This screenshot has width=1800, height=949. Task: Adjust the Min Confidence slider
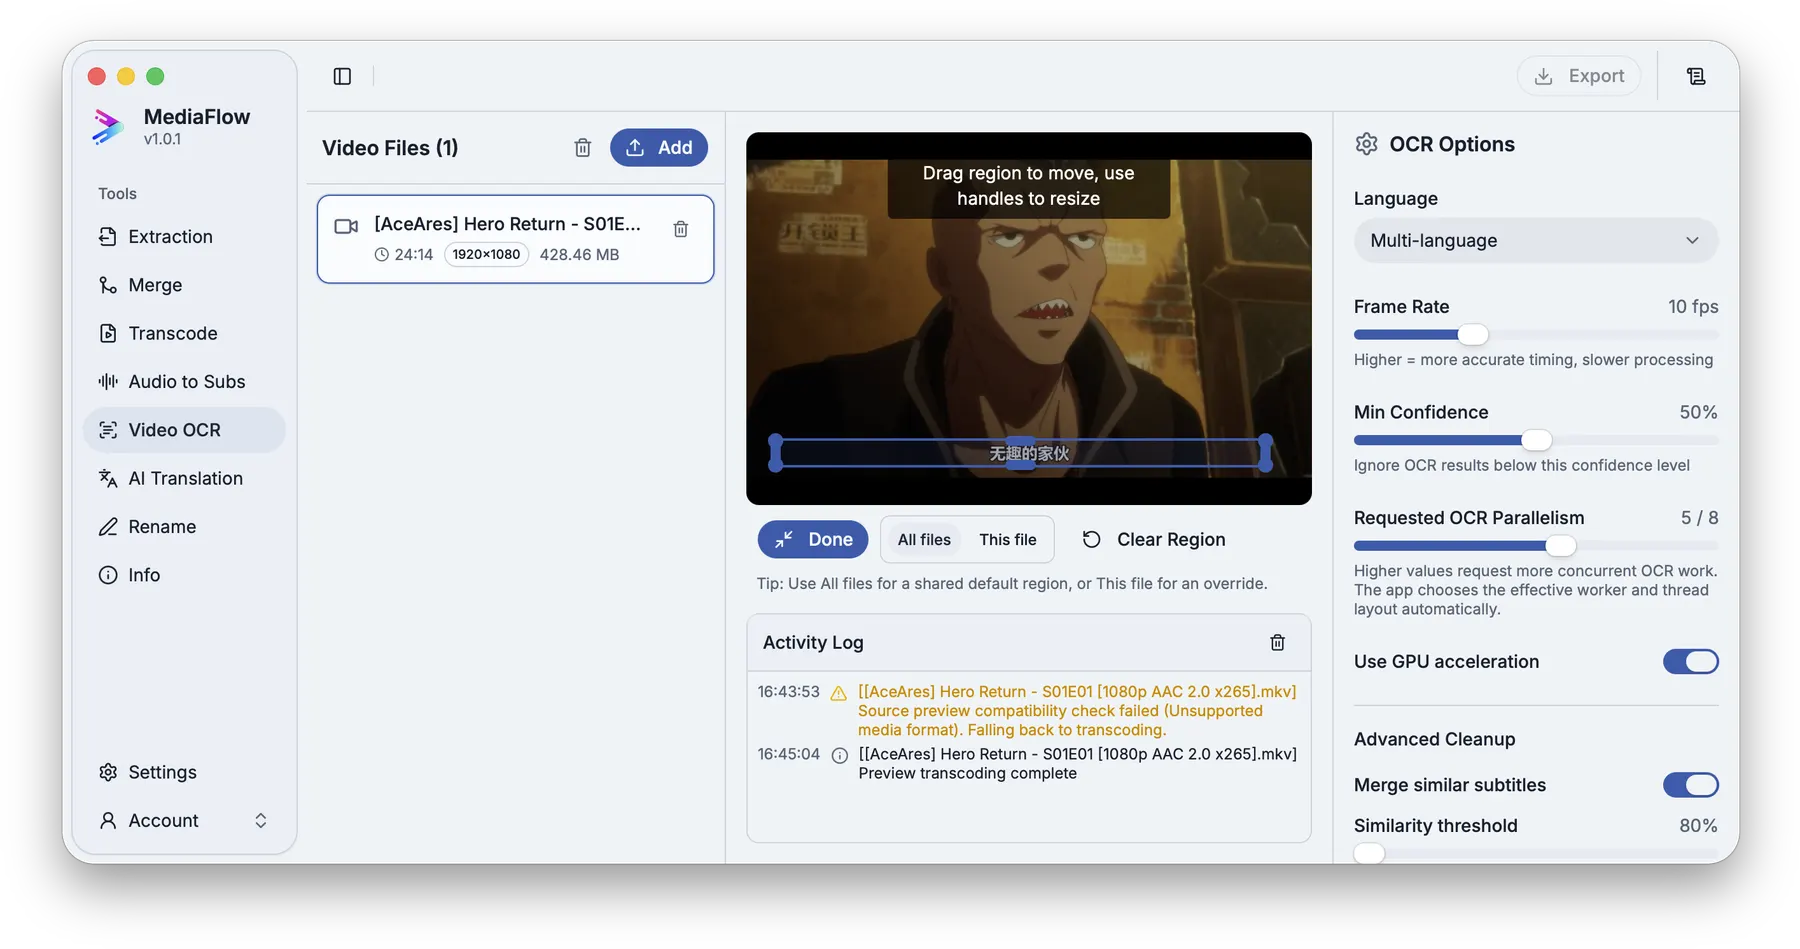1536,440
